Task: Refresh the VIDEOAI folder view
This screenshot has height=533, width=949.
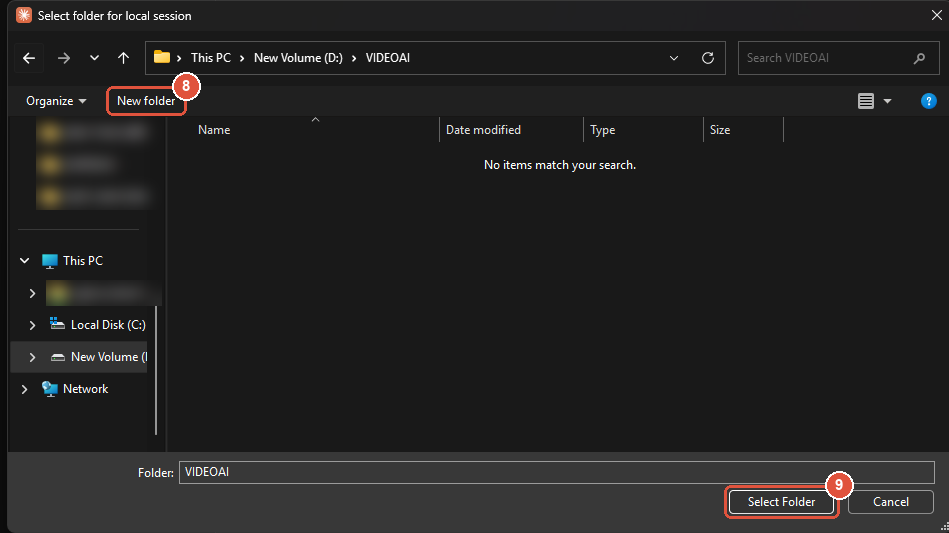Action: [x=708, y=58]
